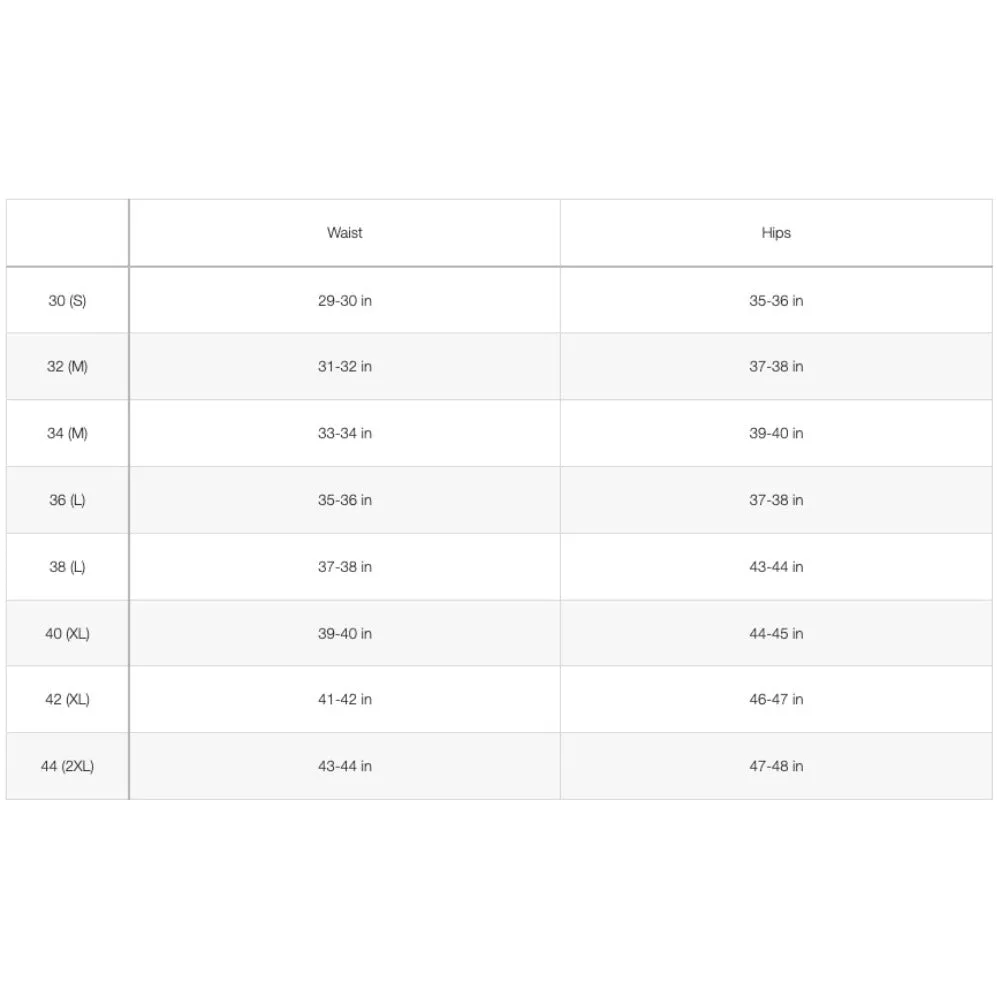The image size is (1001, 1001).
Task: Click the 46-47 in hips cell
Action: point(776,700)
